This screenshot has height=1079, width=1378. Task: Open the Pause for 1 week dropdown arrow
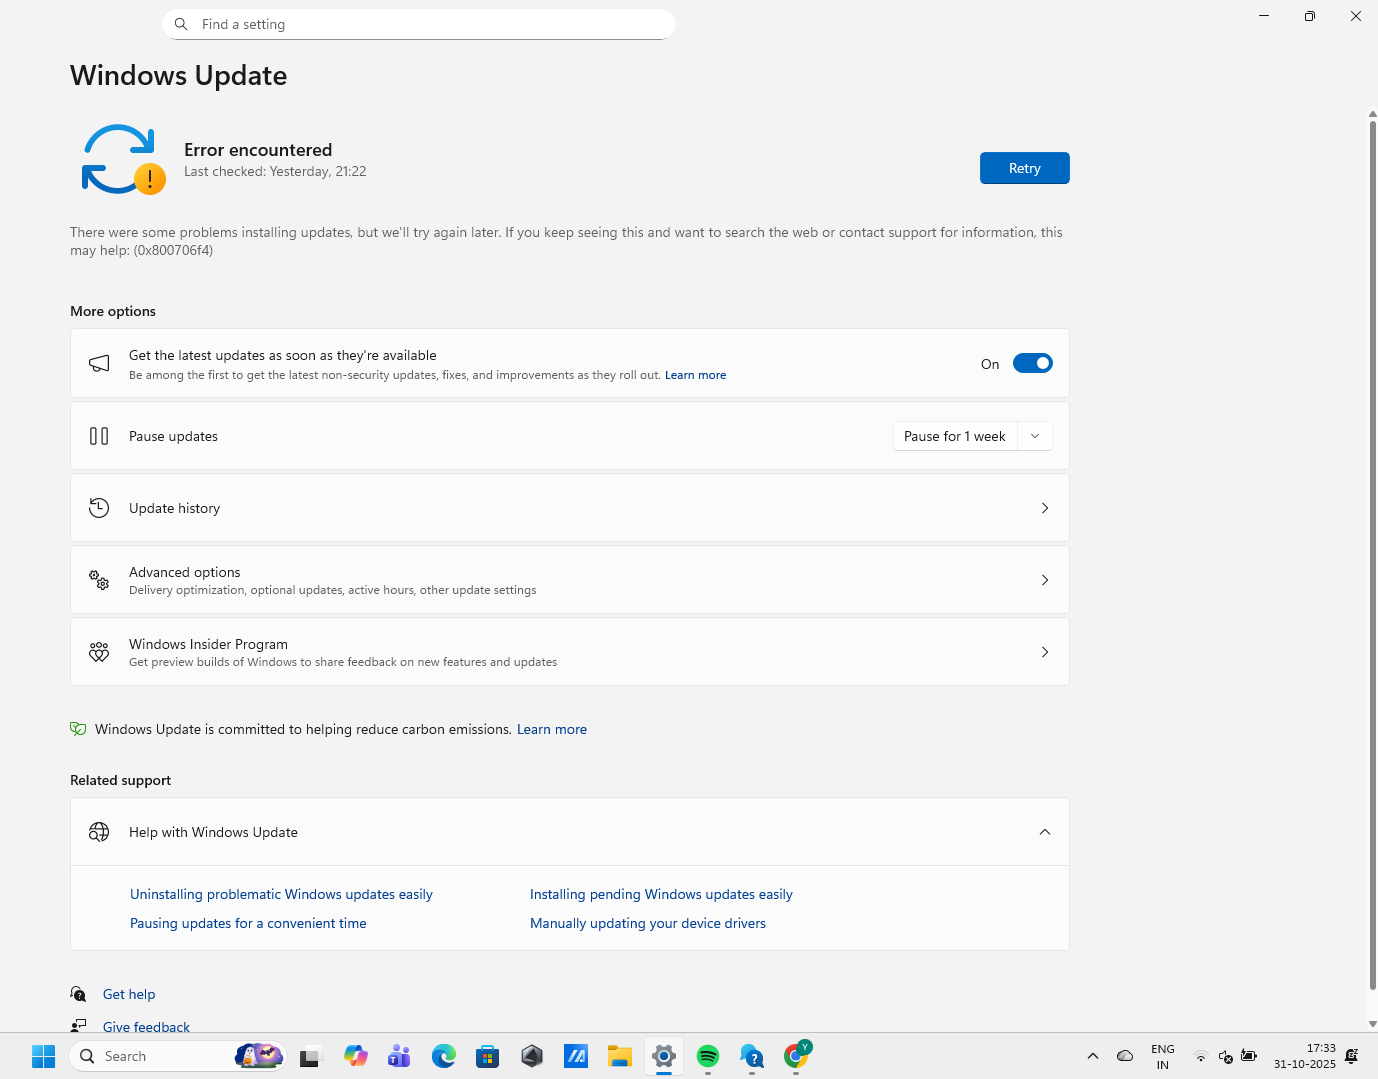click(1035, 436)
